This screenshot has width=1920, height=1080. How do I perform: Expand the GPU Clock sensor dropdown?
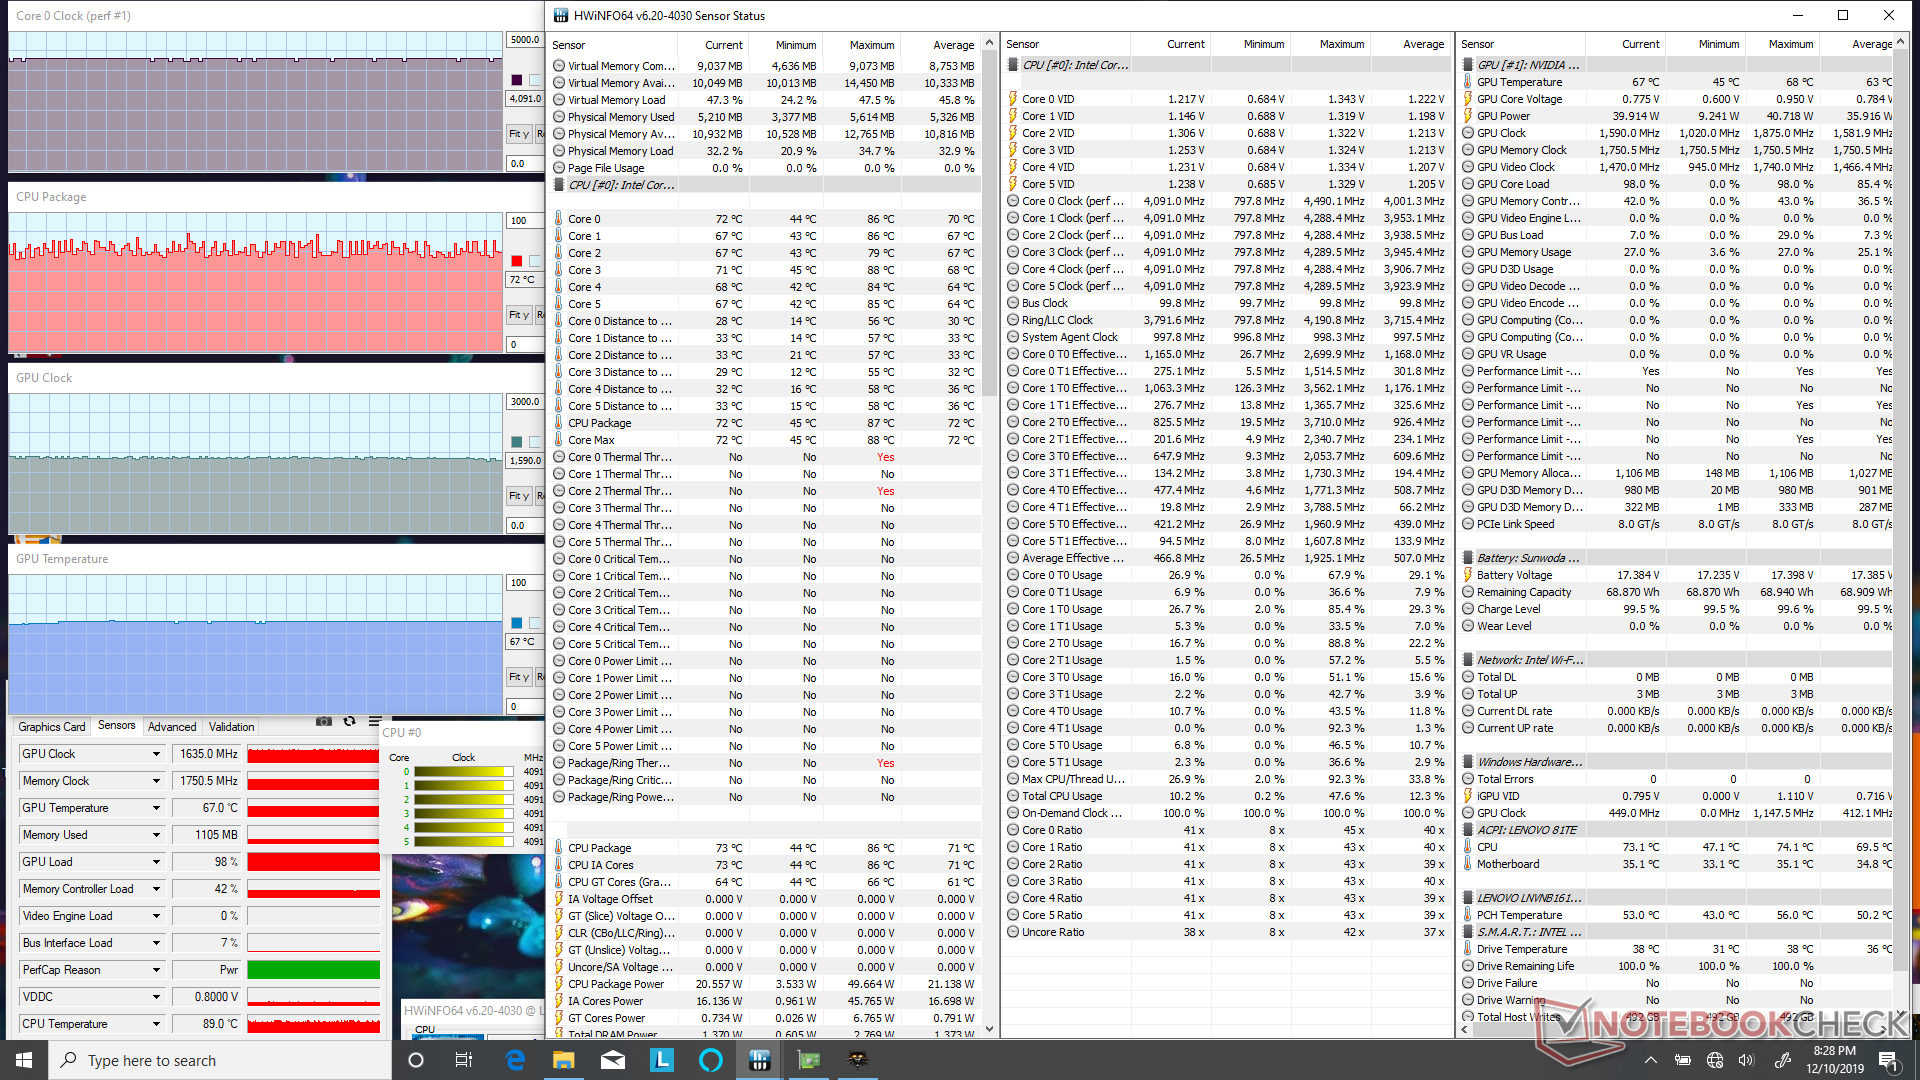(x=156, y=754)
